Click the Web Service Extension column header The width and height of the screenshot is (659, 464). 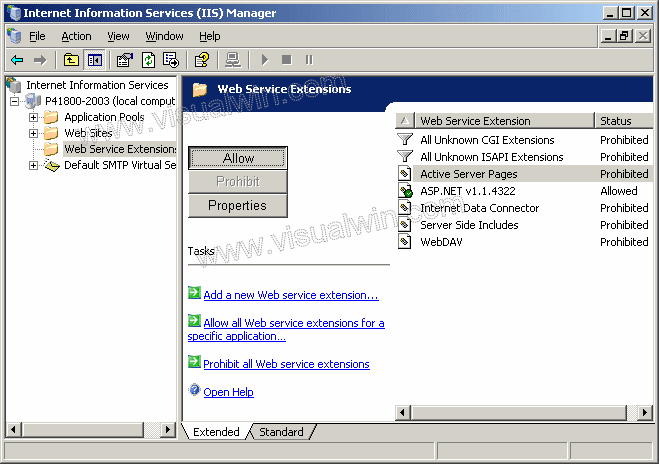click(504, 121)
